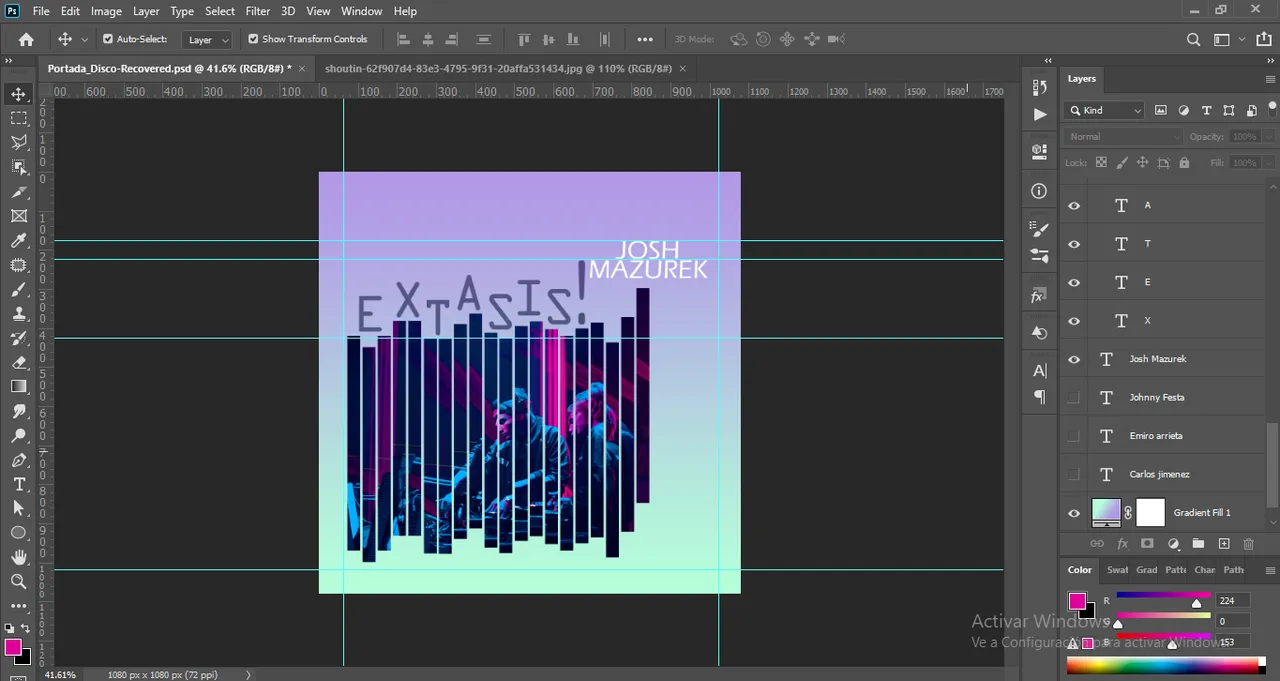
Task: Select the Path Selection tool
Action: point(19,508)
